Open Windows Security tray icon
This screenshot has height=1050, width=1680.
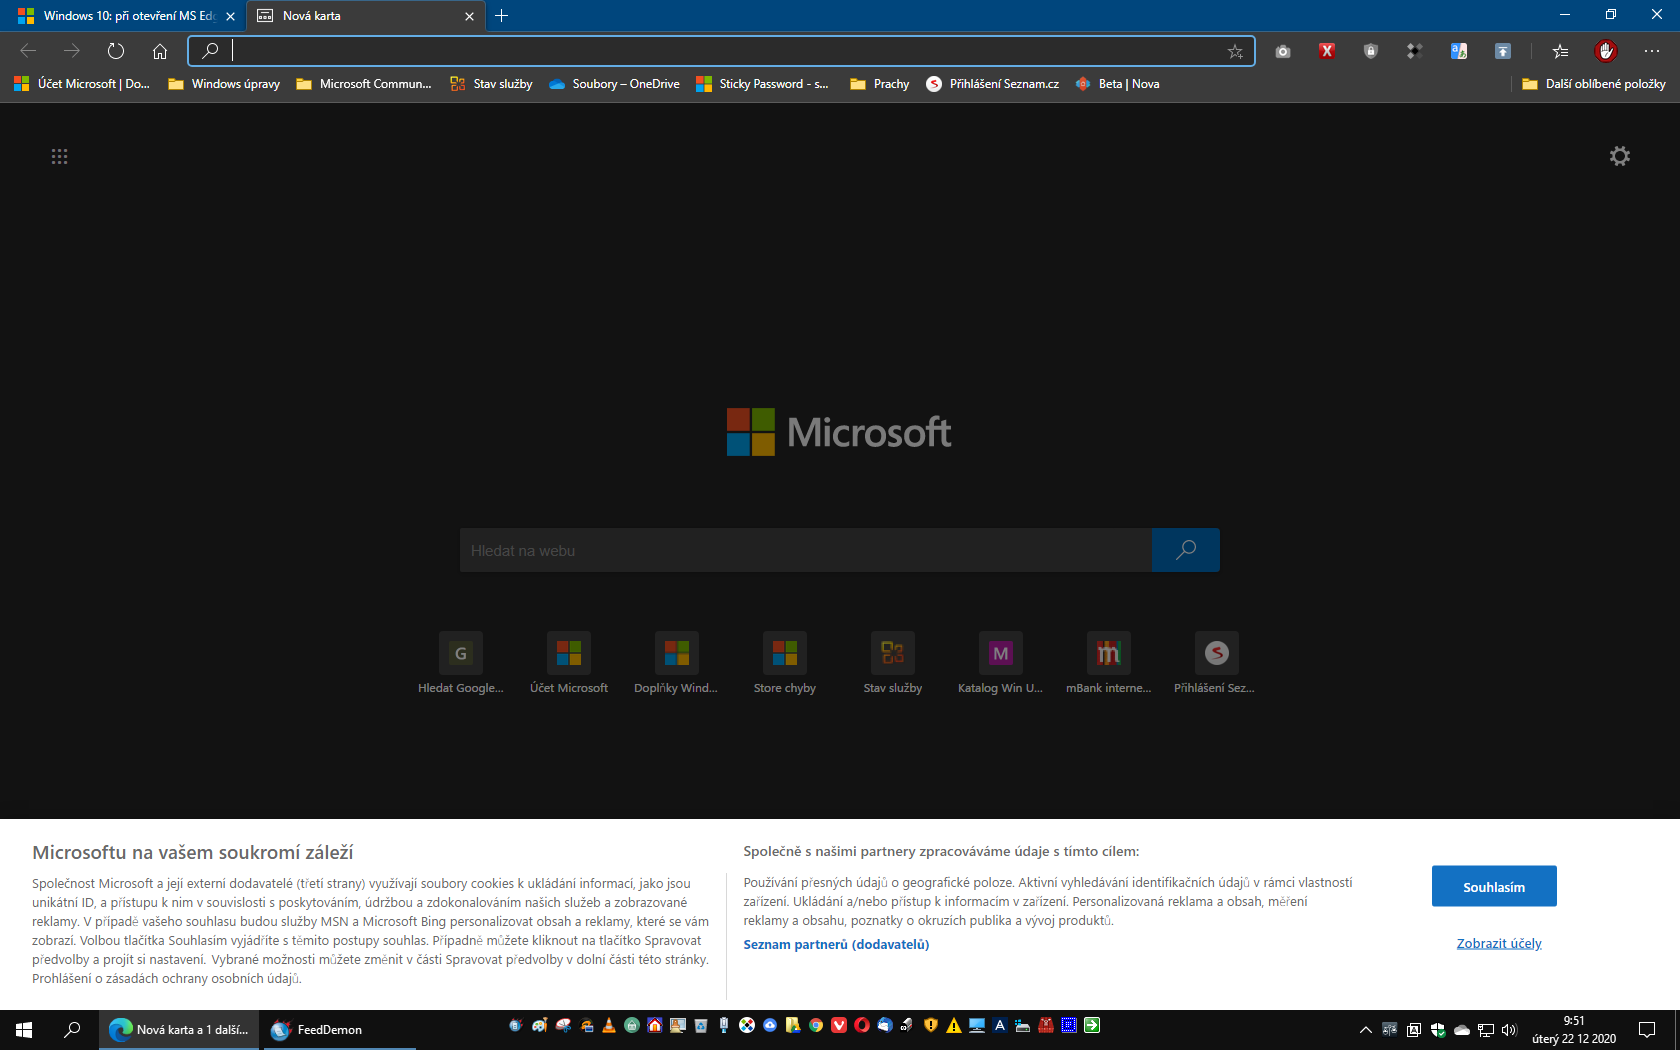1438,1030
